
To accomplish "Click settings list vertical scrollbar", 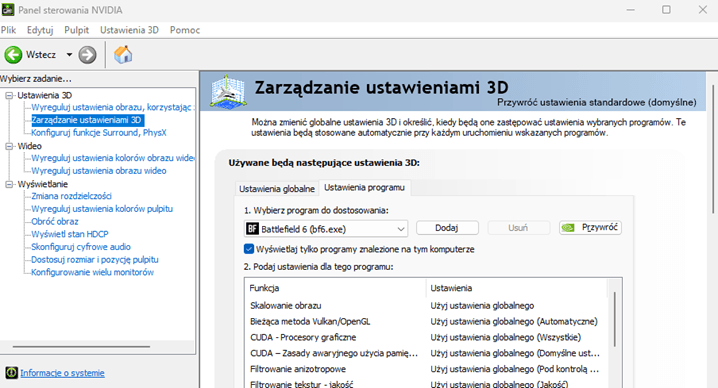I will 615,319.
